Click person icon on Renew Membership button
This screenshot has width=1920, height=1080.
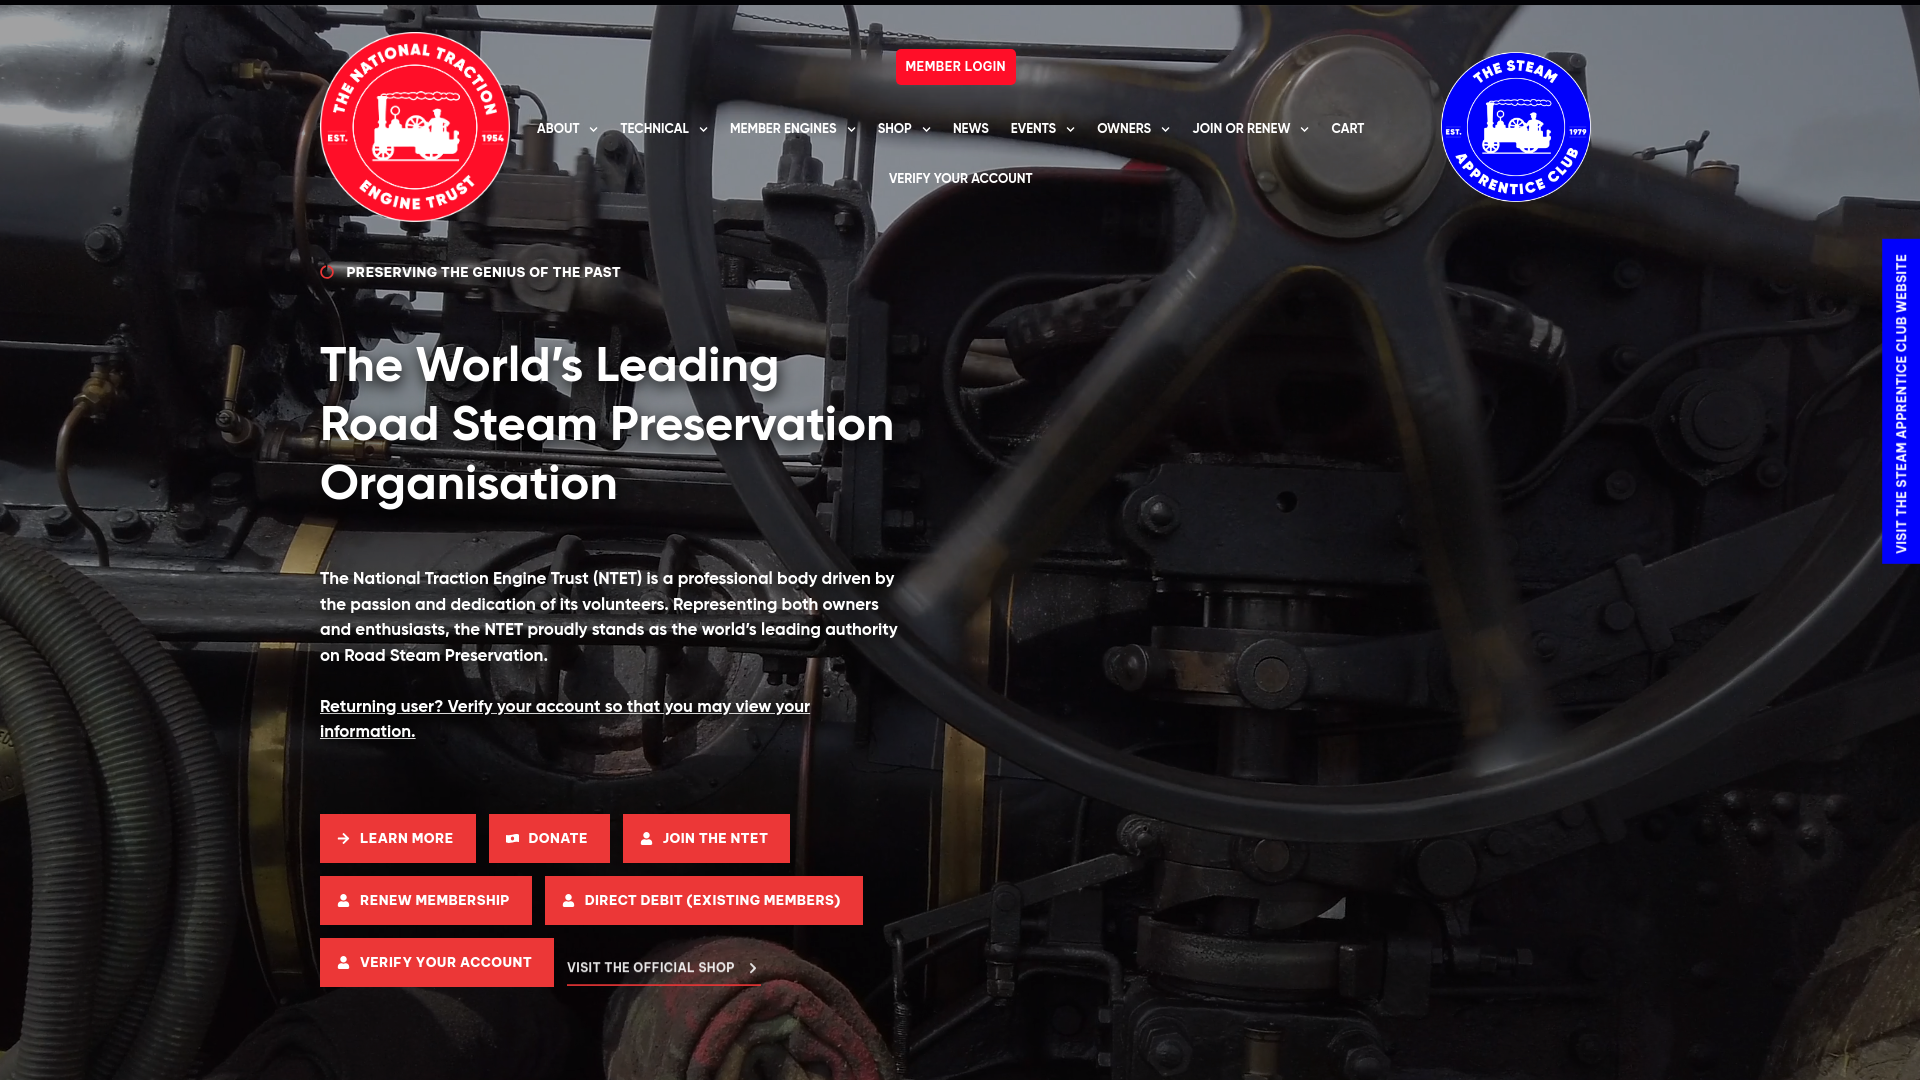(343, 901)
